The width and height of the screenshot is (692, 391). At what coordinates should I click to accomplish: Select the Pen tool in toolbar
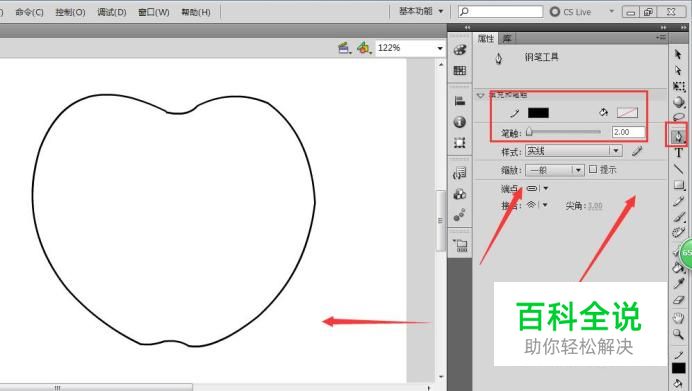[x=678, y=136]
